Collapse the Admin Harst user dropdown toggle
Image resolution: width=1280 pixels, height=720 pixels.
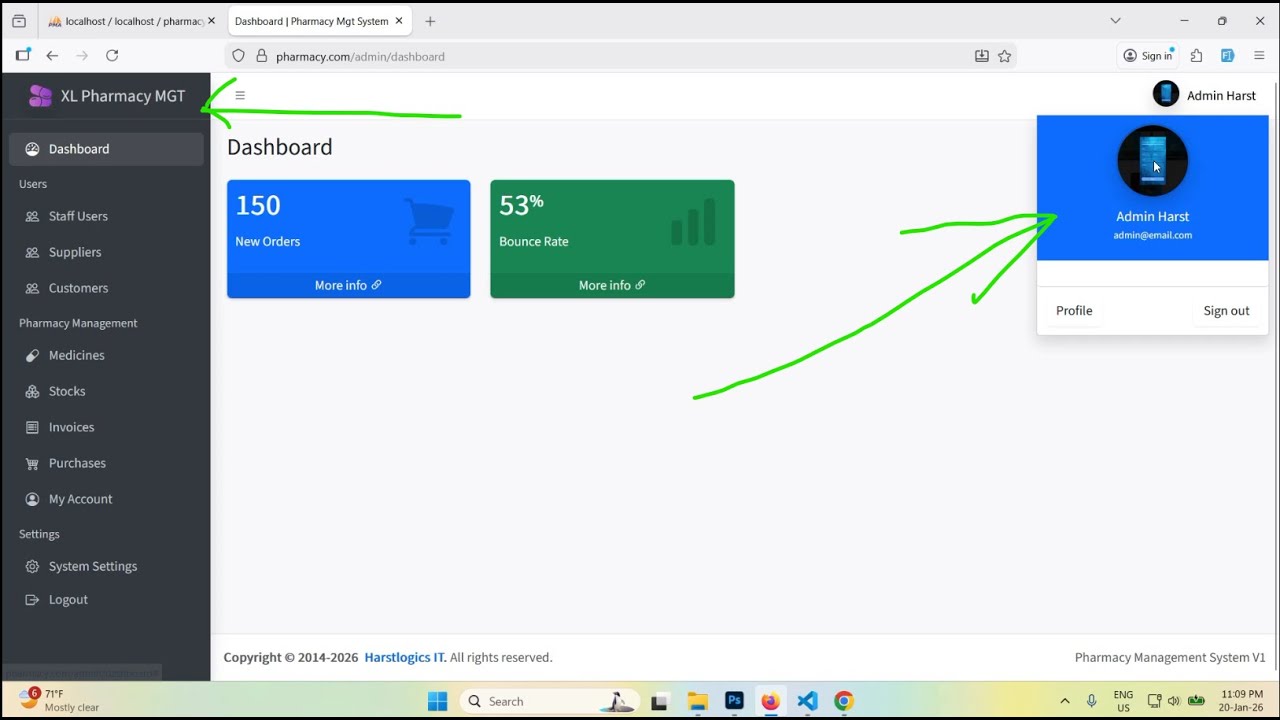[1204, 95]
